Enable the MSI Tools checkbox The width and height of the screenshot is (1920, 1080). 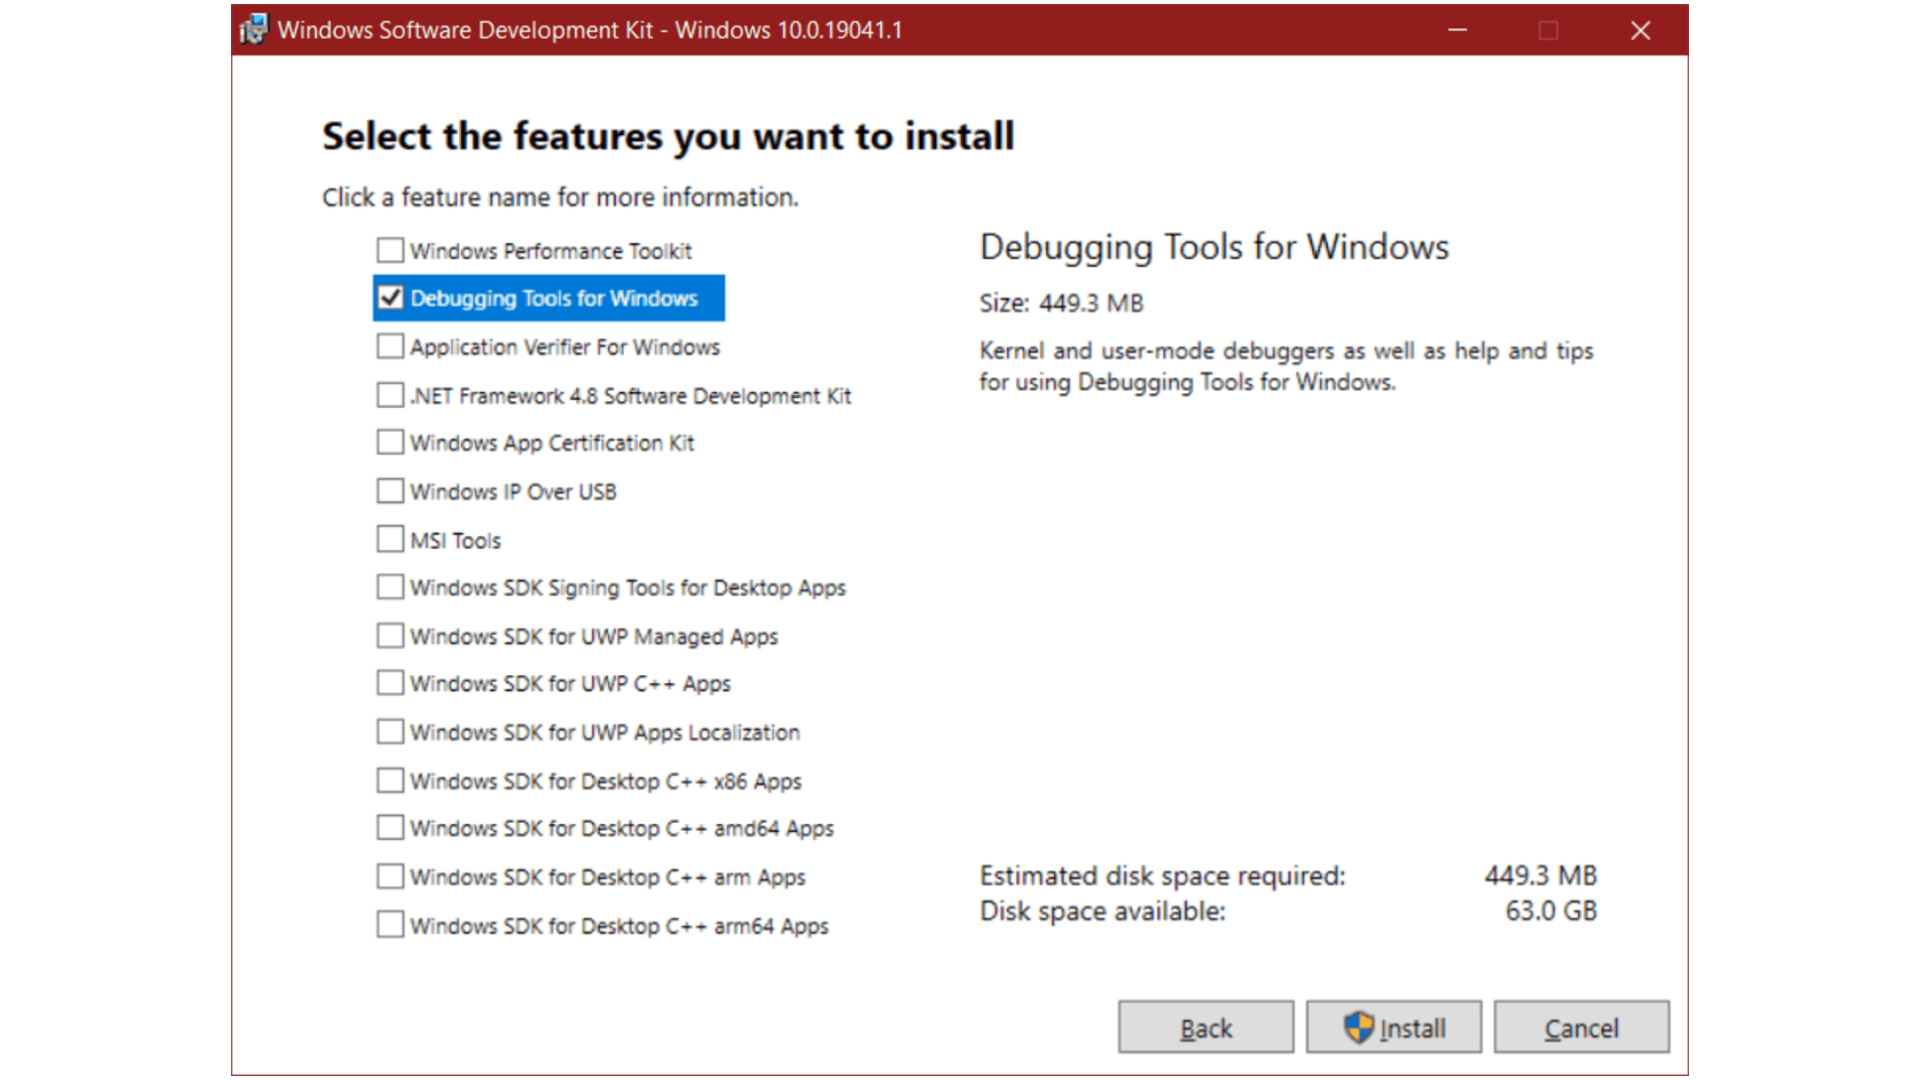[390, 539]
